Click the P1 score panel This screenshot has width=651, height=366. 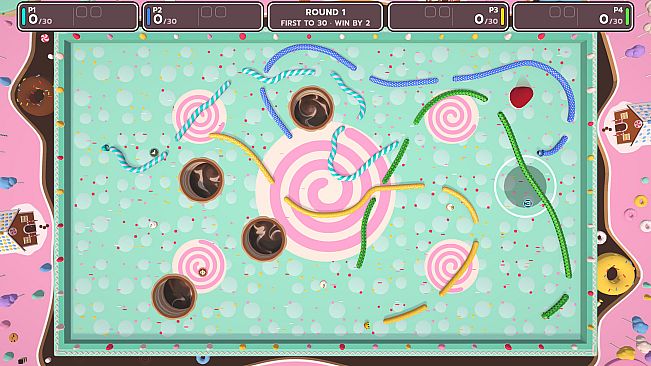click(78, 17)
